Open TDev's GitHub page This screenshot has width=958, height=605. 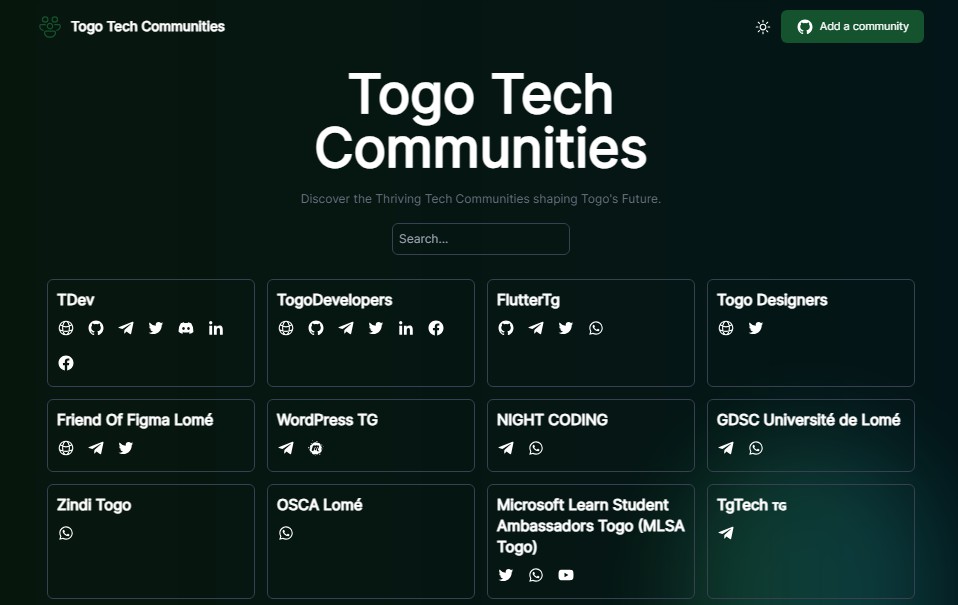click(x=96, y=328)
